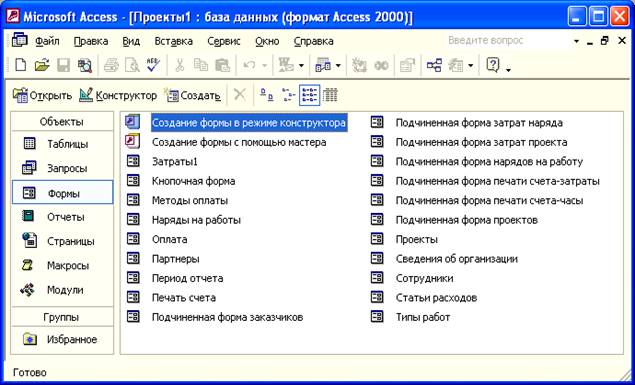Click the Help question mark icon
This screenshot has height=385, width=635.
point(492,65)
